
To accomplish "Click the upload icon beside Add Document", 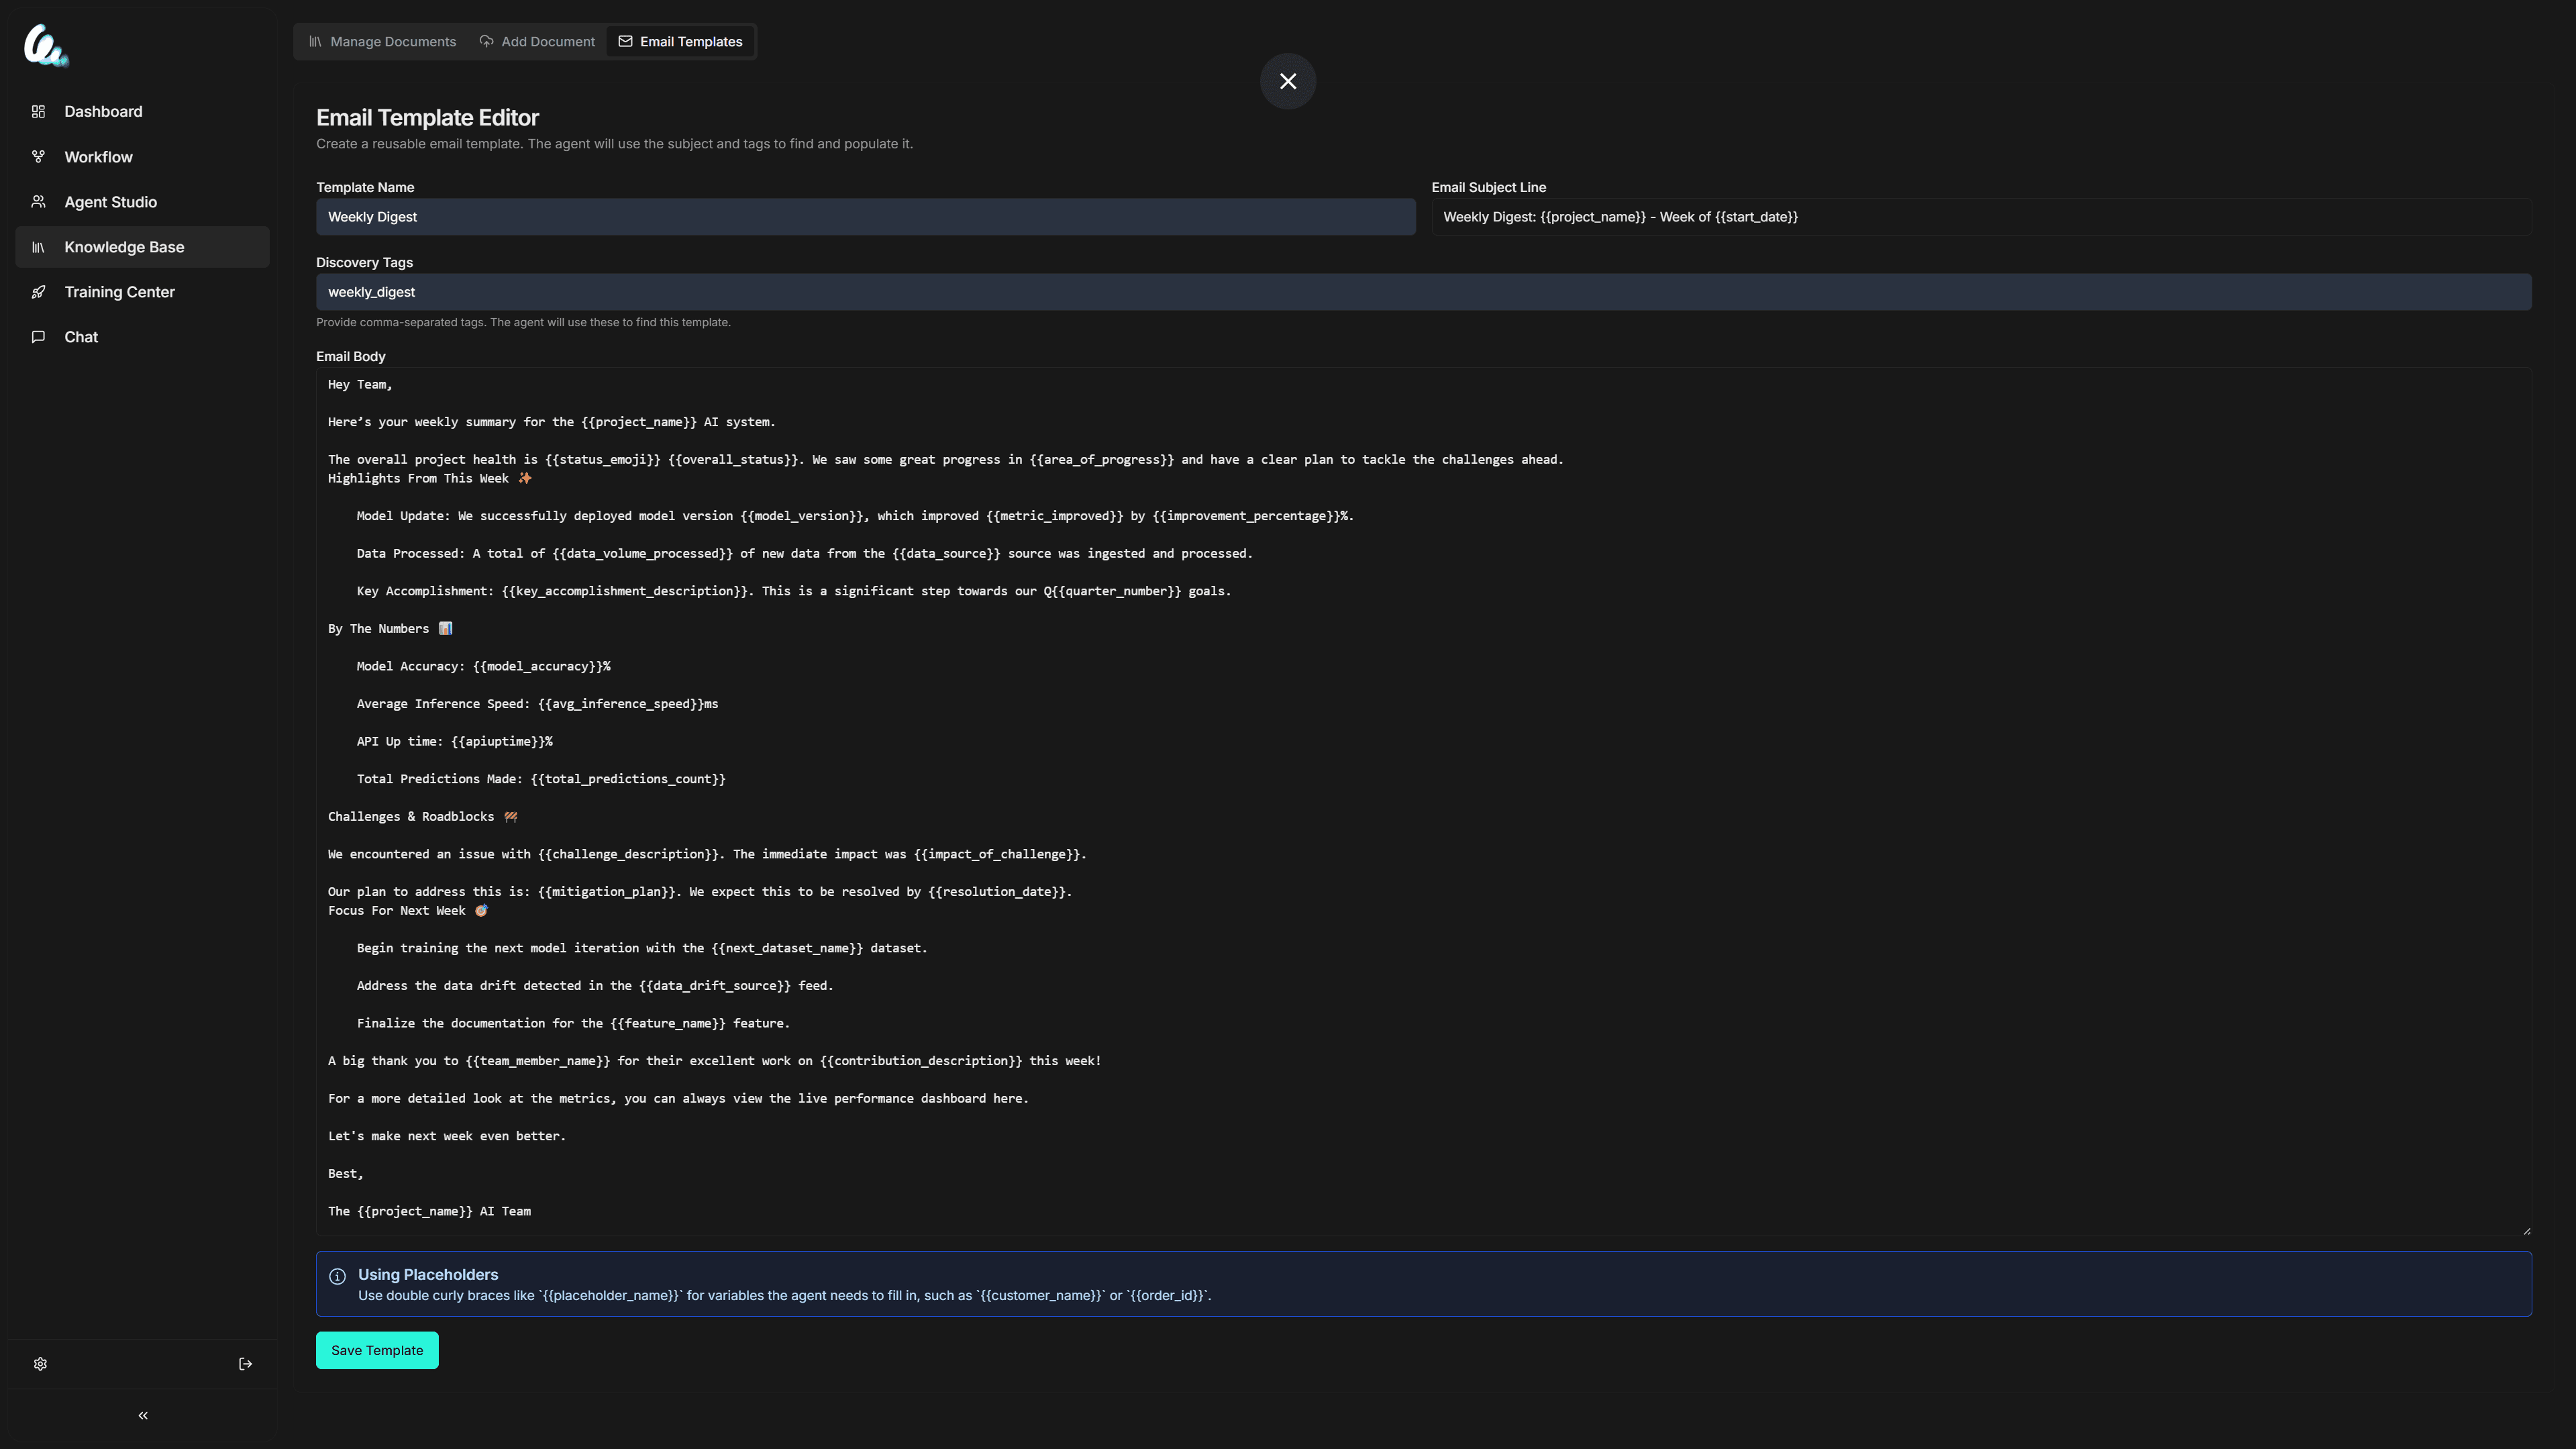I will coord(486,41).
